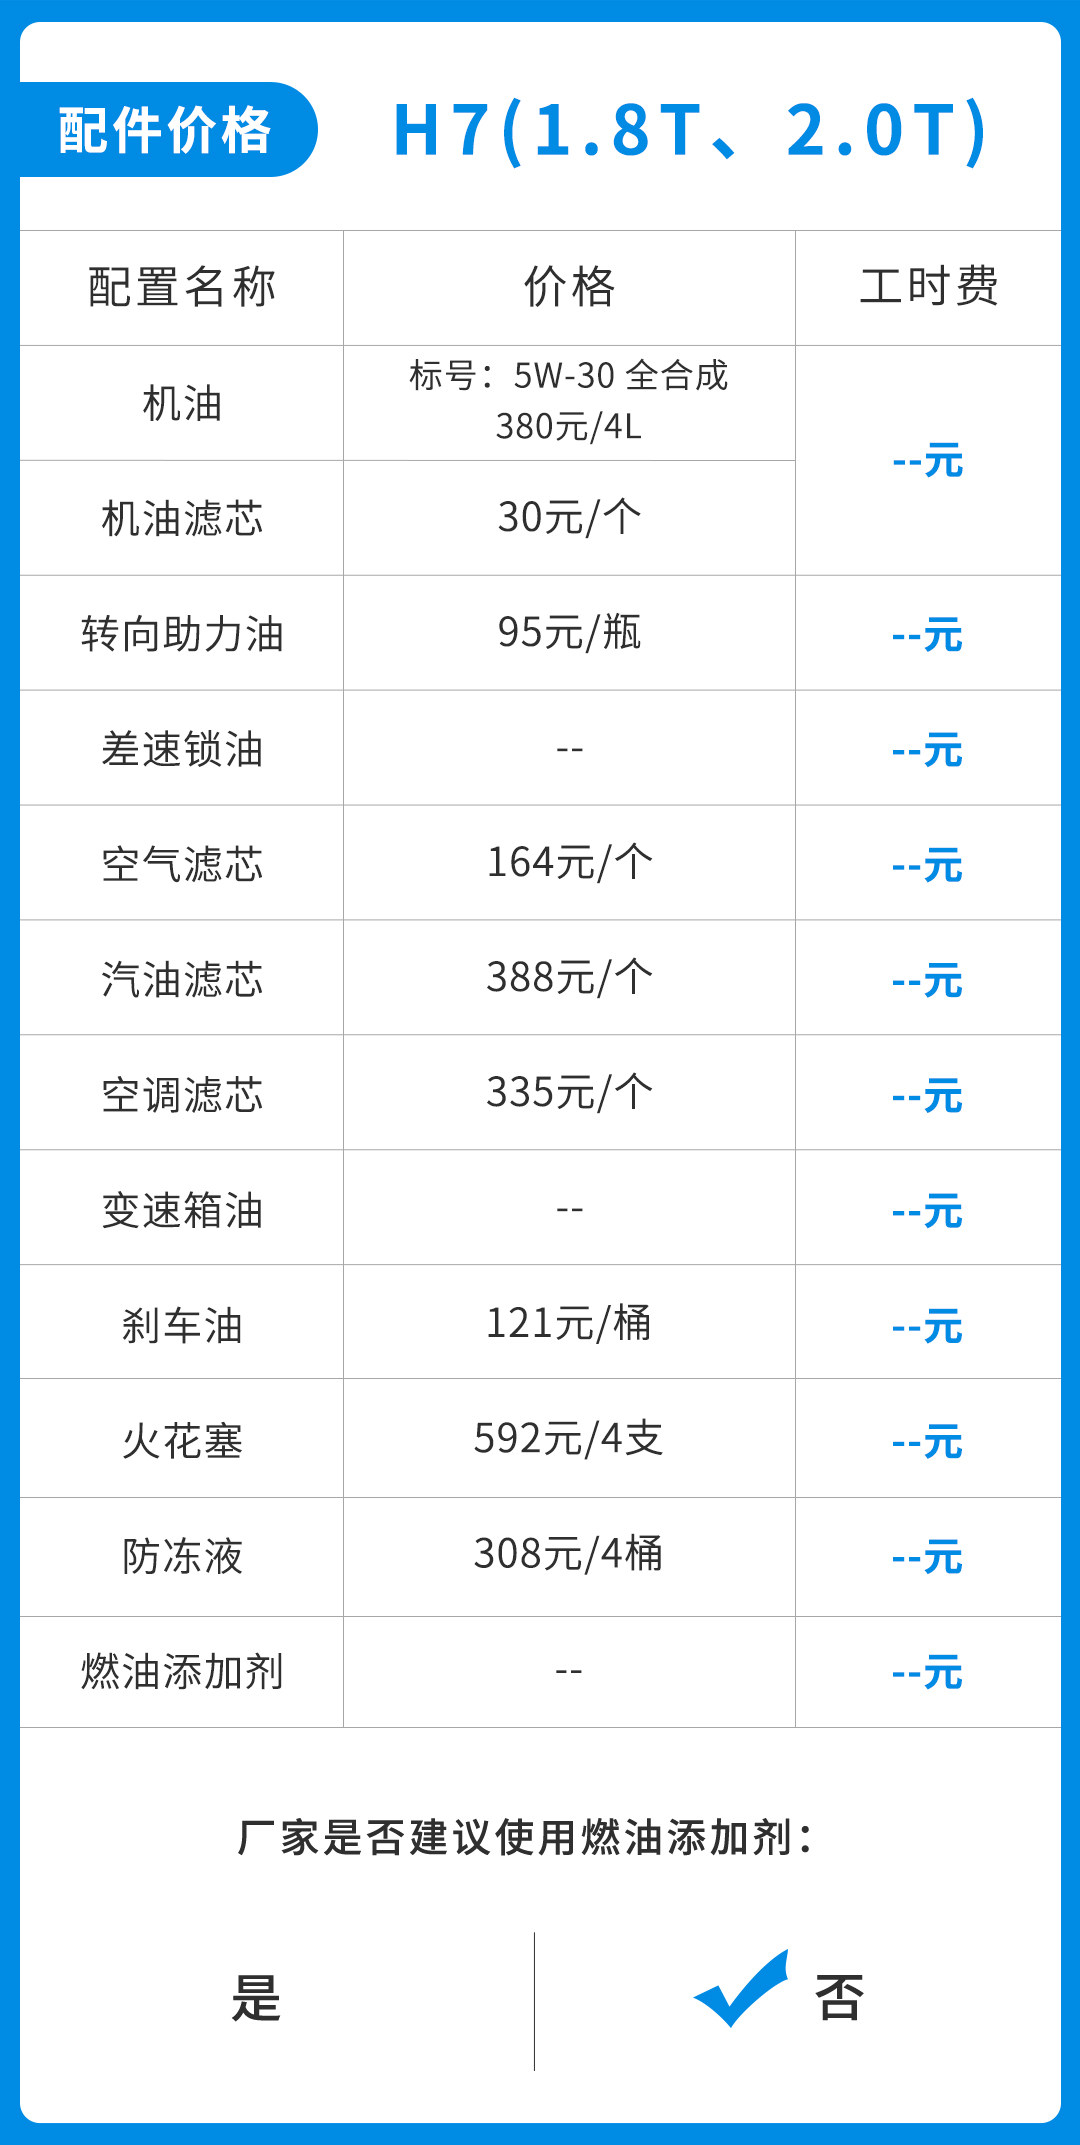This screenshot has width=1080, height=2145.
Task: Select the 刹车油 row label
Action: (182, 1325)
